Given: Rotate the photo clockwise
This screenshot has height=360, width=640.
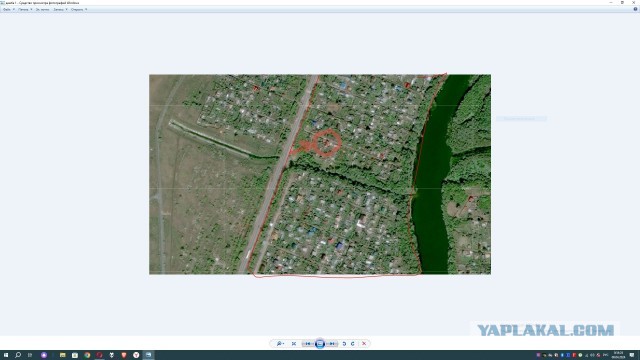Looking at the screenshot, I should click(x=353, y=344).
